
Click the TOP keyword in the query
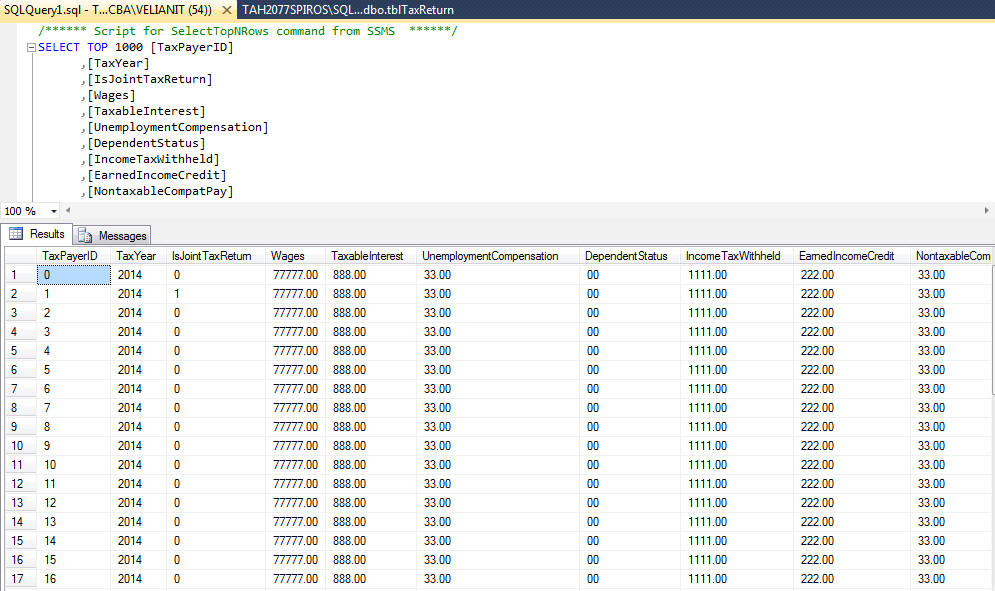coord(98,48)
